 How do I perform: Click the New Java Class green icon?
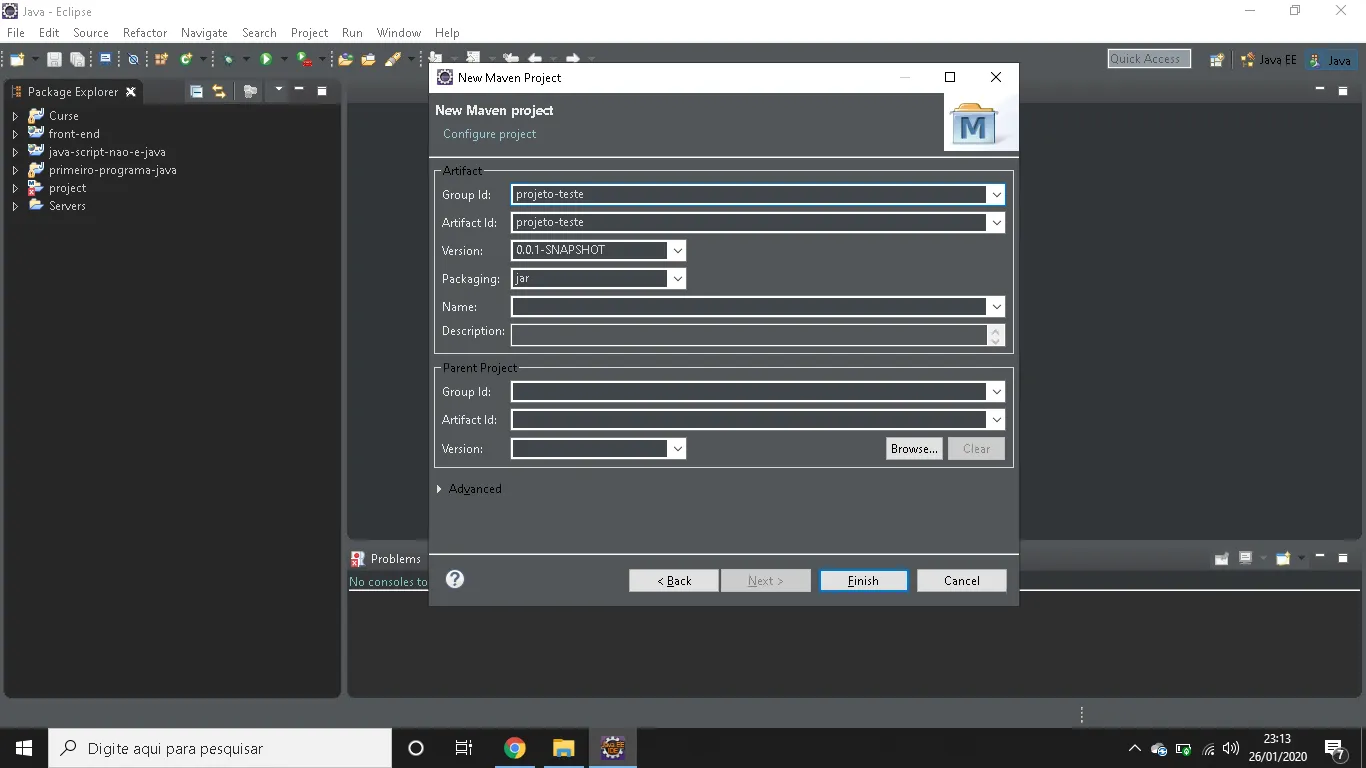186,60
